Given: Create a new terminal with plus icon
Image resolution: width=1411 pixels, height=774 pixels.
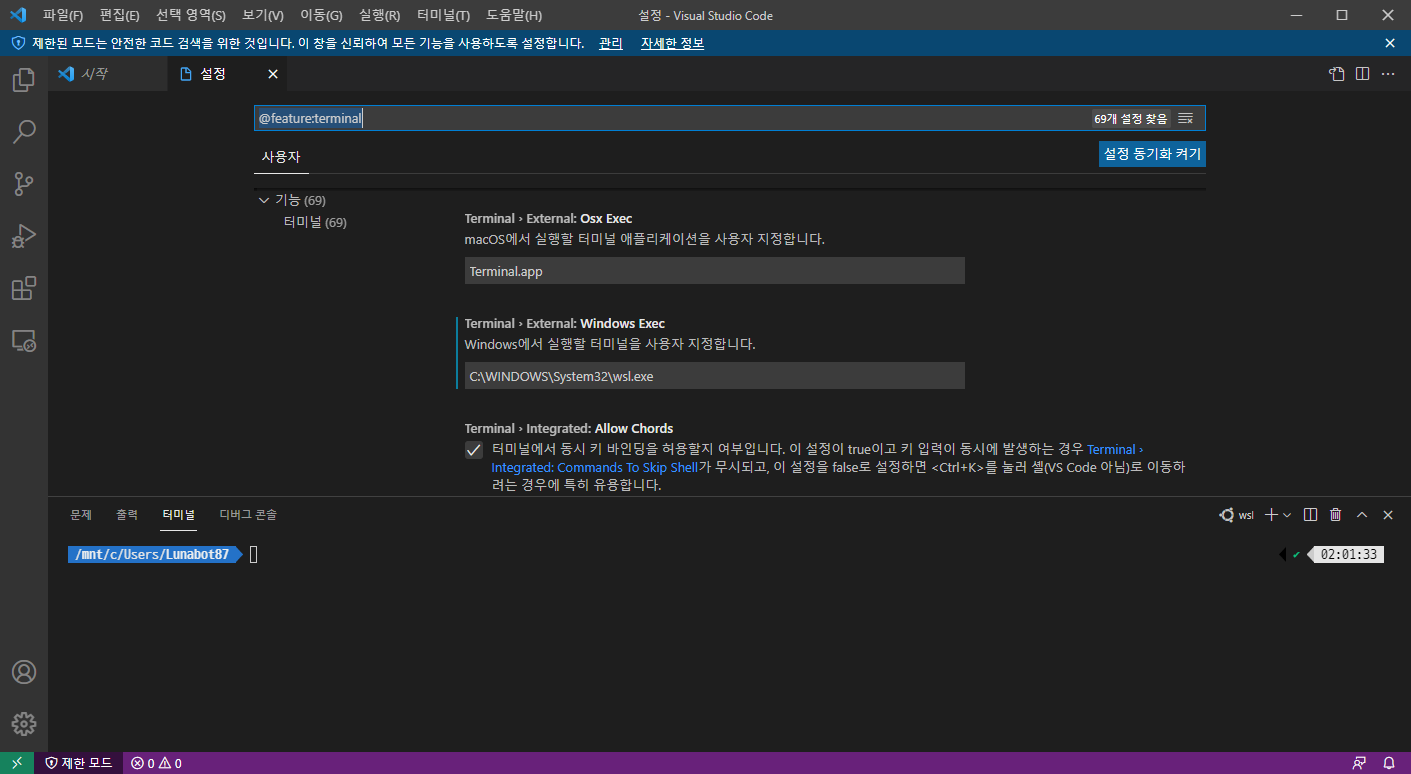Looking at the screenshot, I should [1271, 515].
